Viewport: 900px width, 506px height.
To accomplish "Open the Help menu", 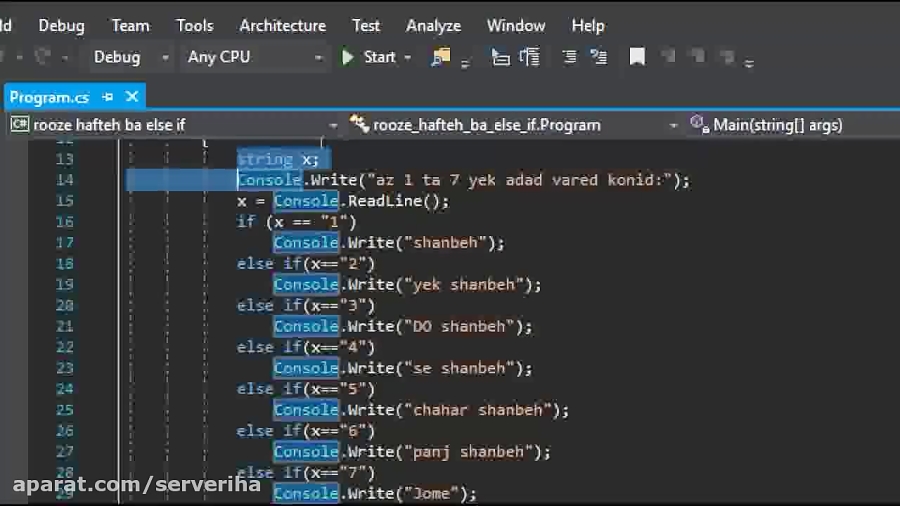I will [588, 26].
